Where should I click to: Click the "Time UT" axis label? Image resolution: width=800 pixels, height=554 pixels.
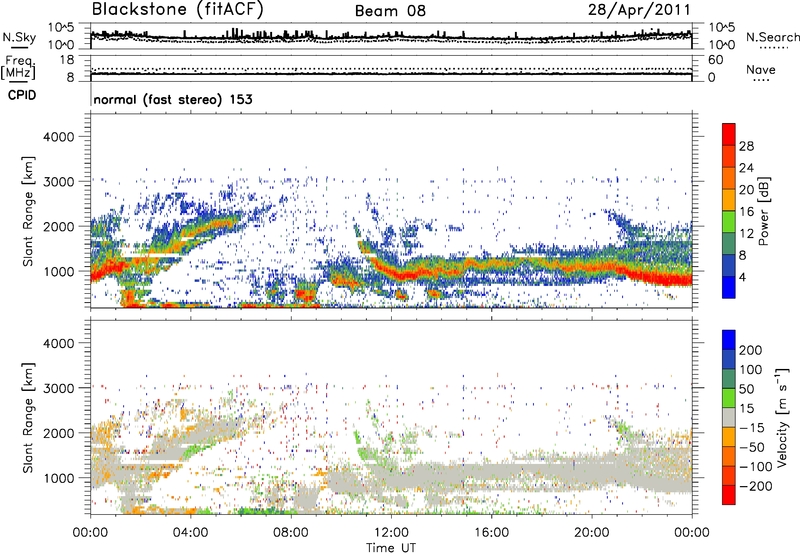pos(391,548)
